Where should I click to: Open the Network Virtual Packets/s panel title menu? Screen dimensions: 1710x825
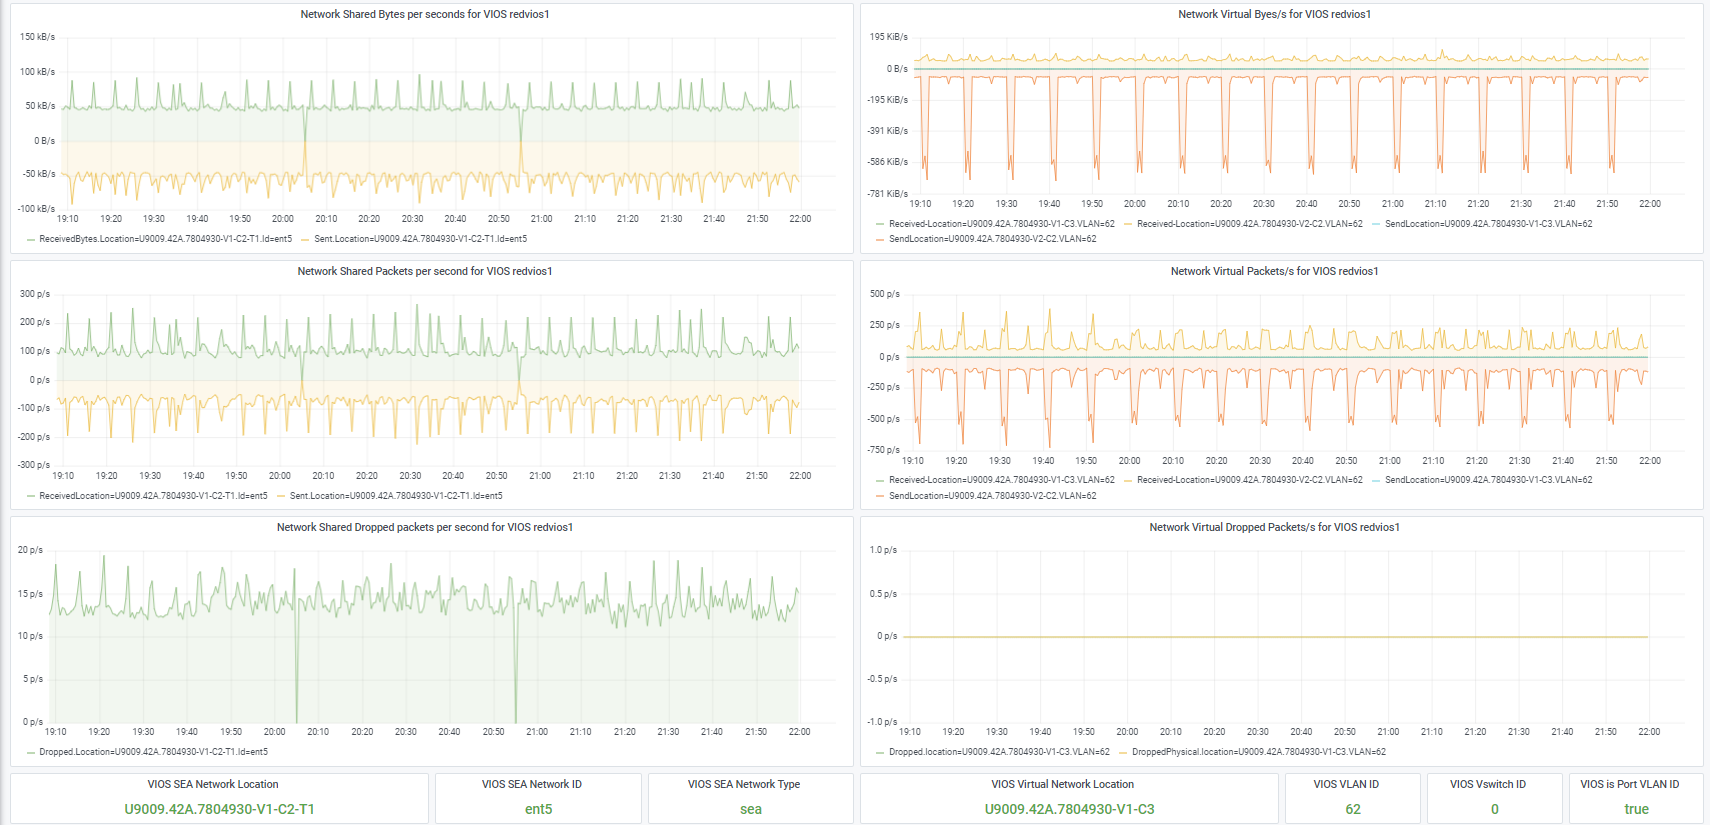pos(1274,271)
